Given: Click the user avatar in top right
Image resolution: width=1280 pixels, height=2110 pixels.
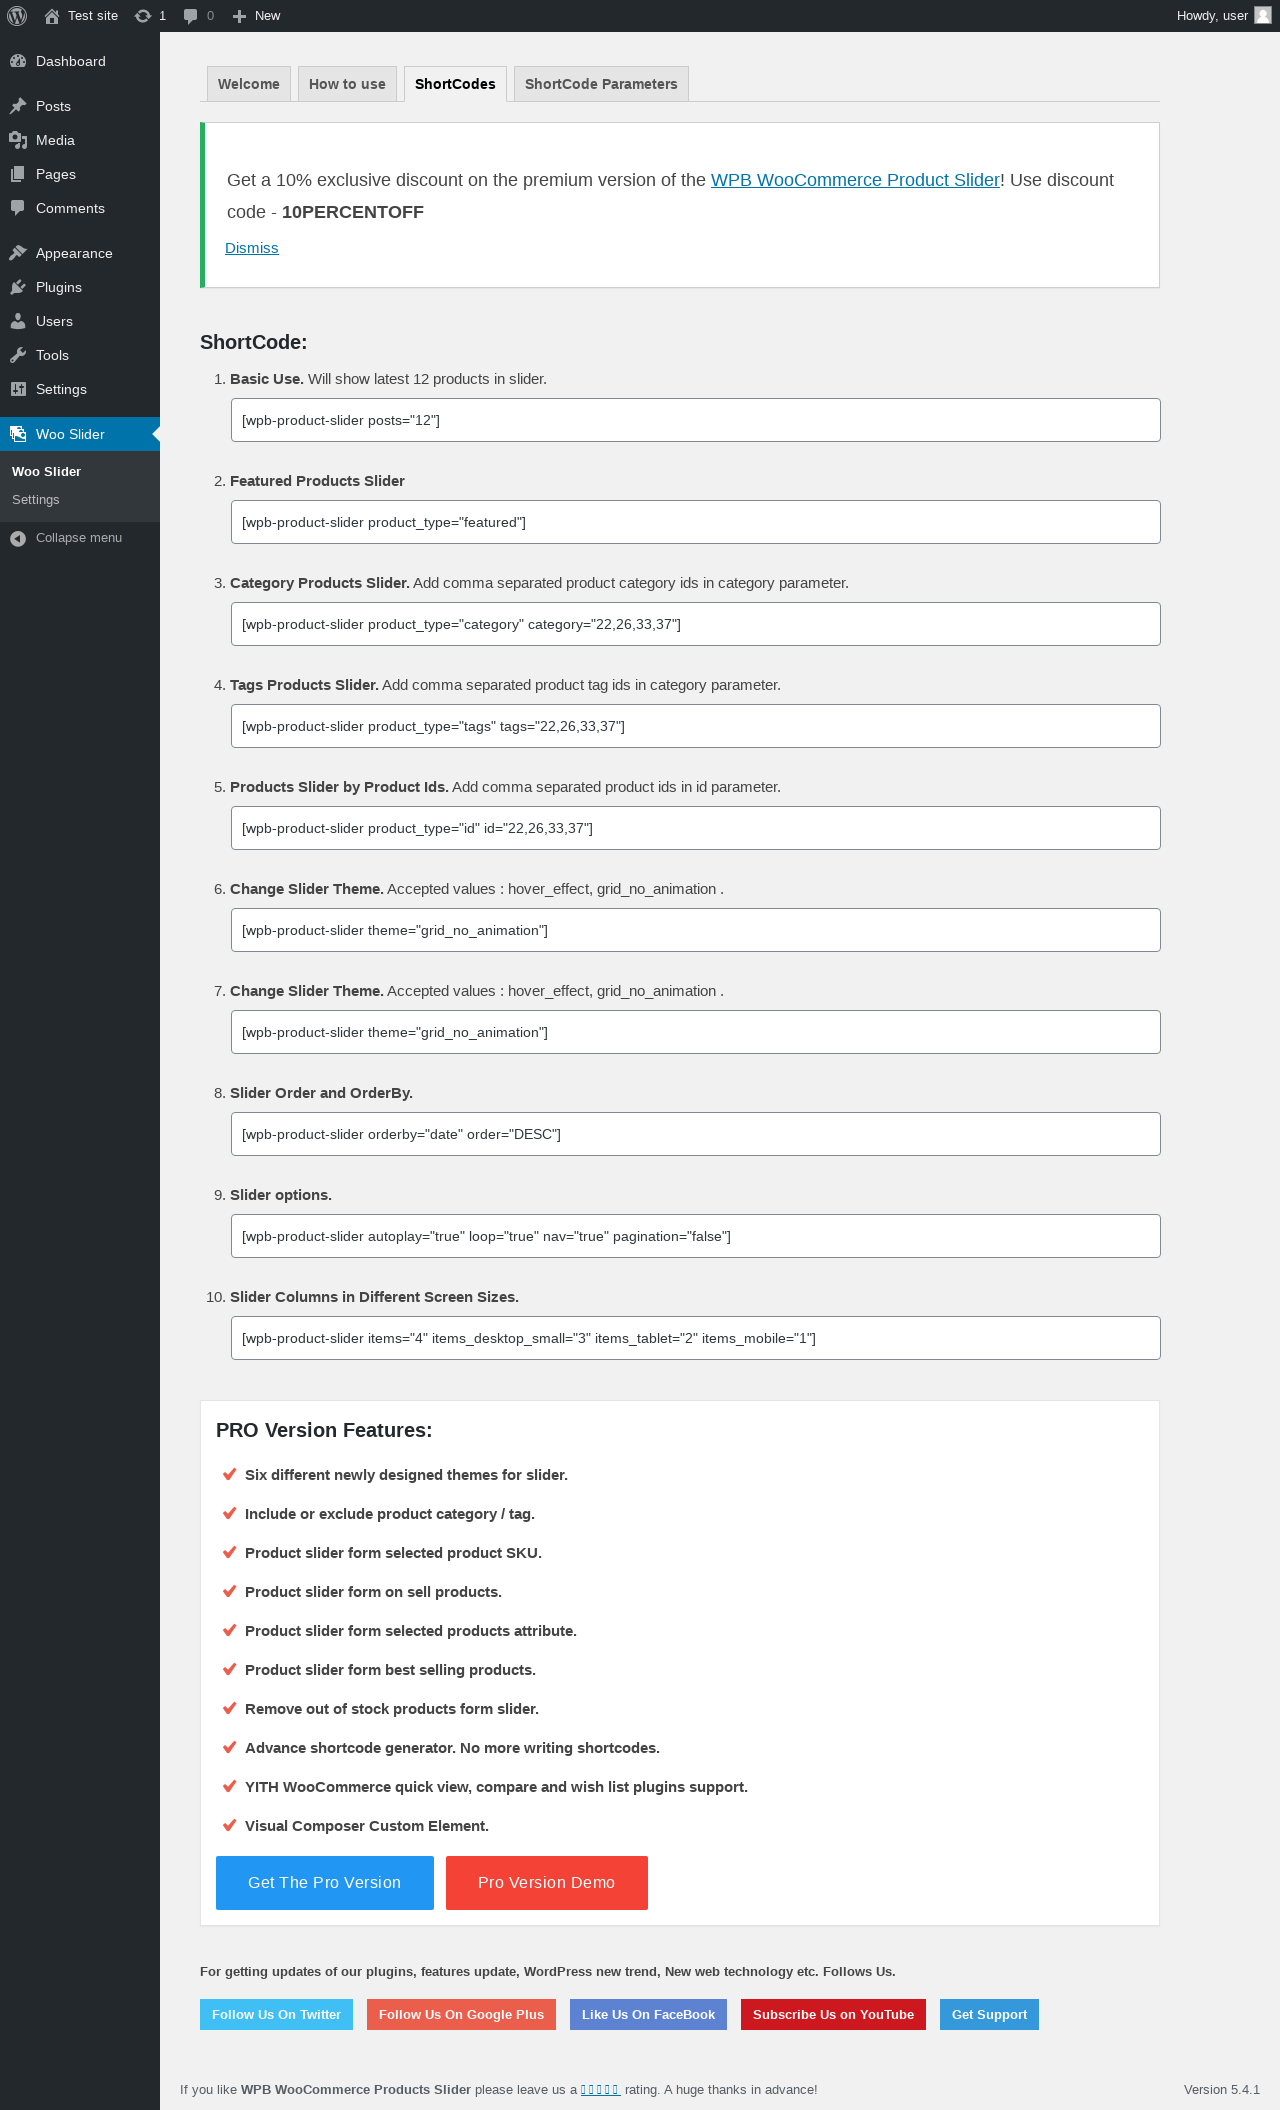Looking at the screenshot, I should coord(1263,15).
